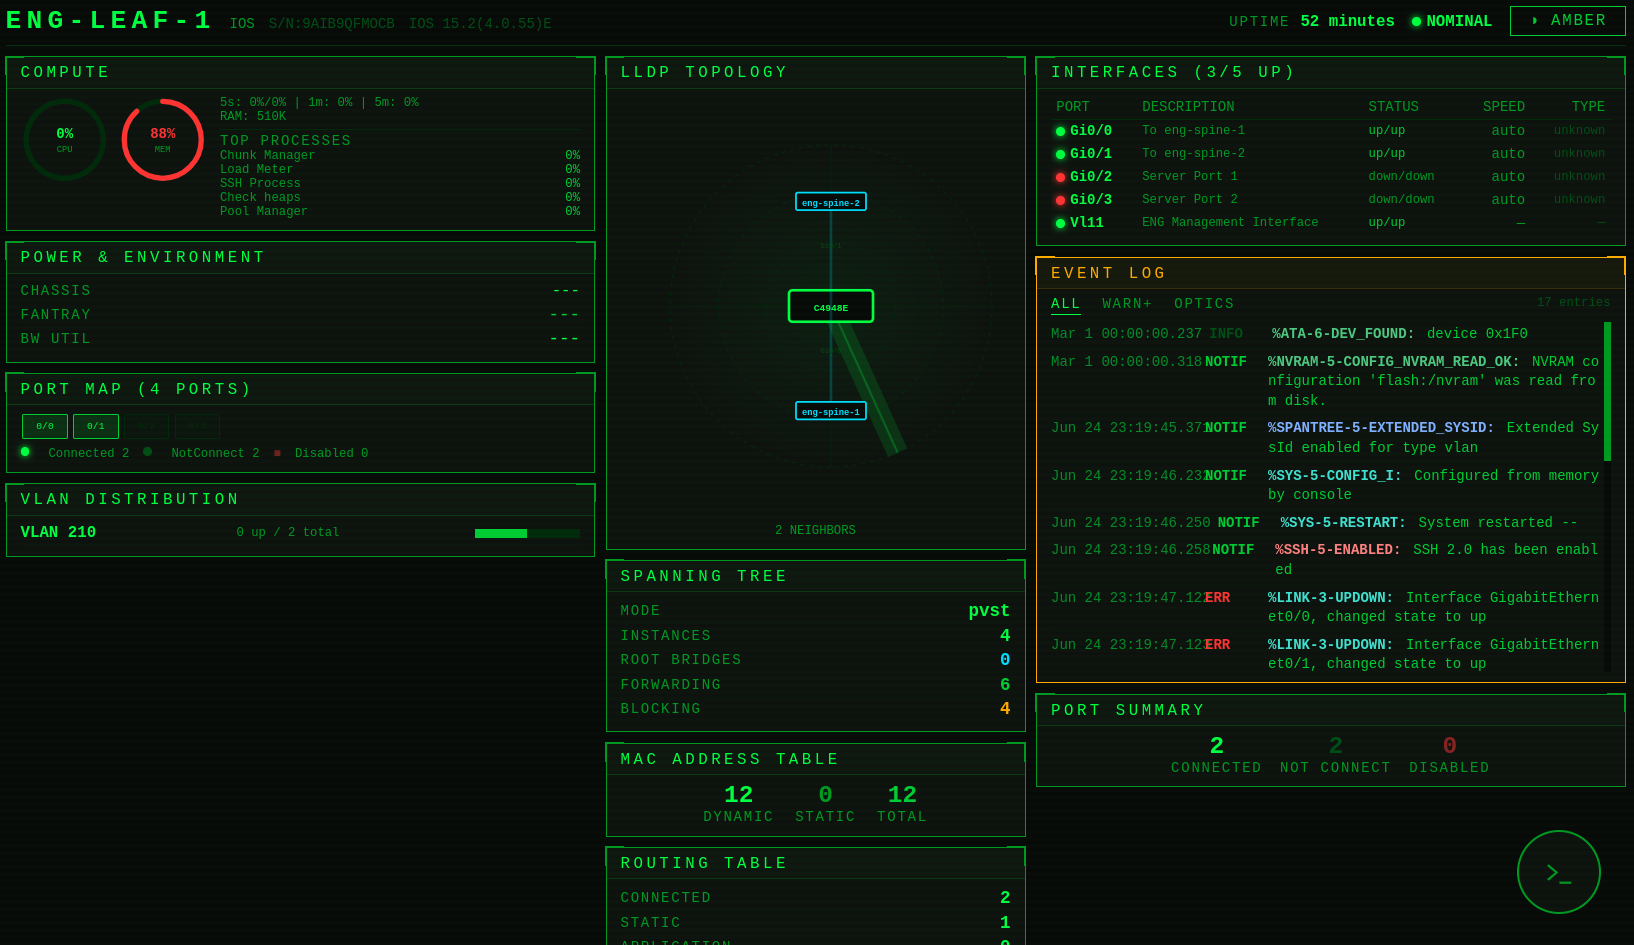Click the SSH Process row
Image resolution: width=1634 pixels, height=945 pixels.
(x=400, y=184)
